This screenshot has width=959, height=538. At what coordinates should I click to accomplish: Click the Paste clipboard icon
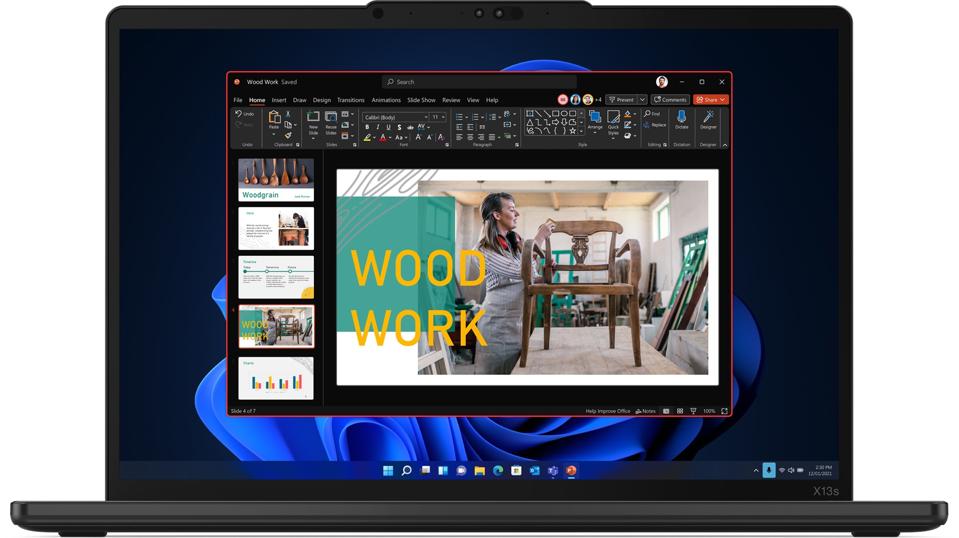pyautogui.click(x=274, y=118)
